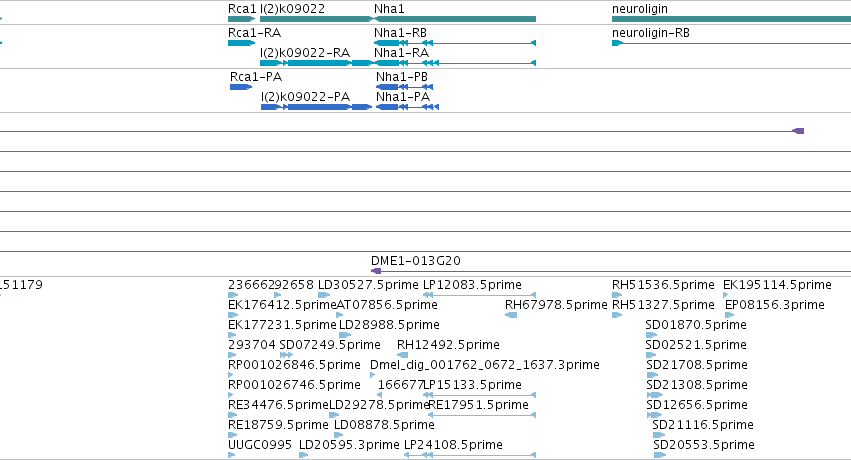Click the RE17951.5prime label
Image resolution: width=851 pixels, height=460 pixels.
click(x=479, y=405)
